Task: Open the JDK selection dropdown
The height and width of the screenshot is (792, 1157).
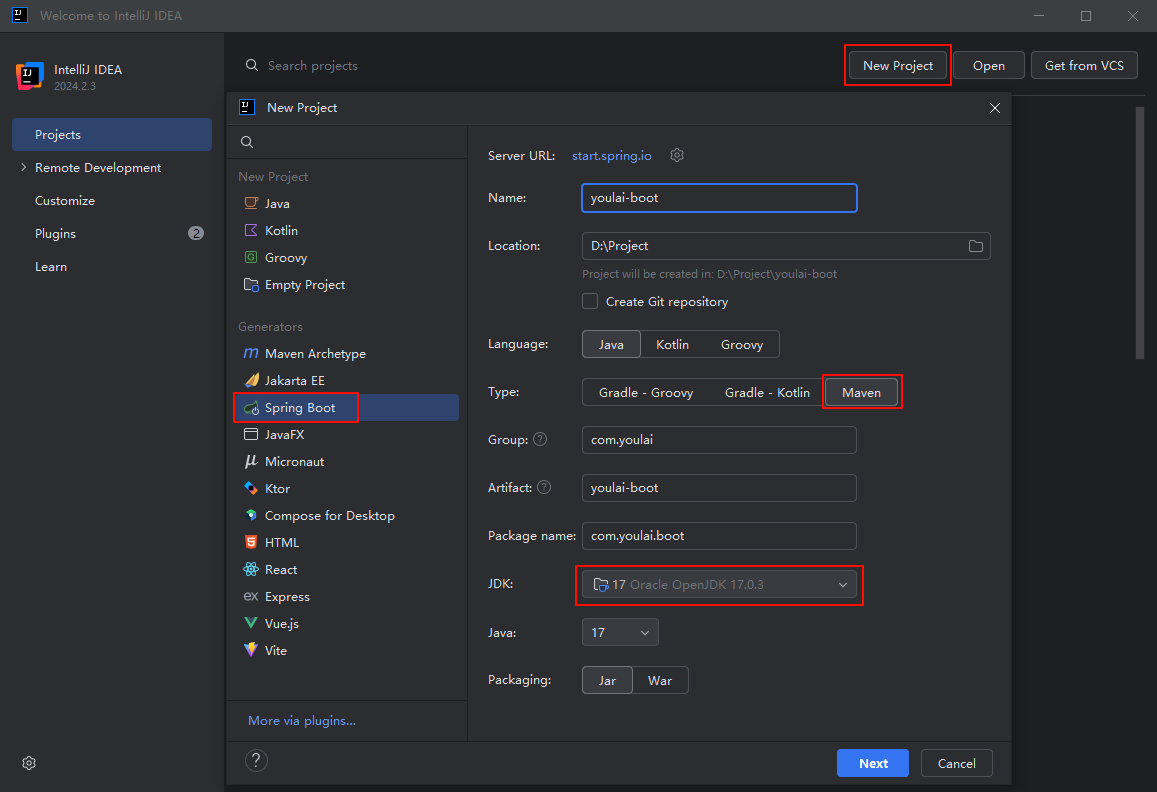Action: coord(719,585)
